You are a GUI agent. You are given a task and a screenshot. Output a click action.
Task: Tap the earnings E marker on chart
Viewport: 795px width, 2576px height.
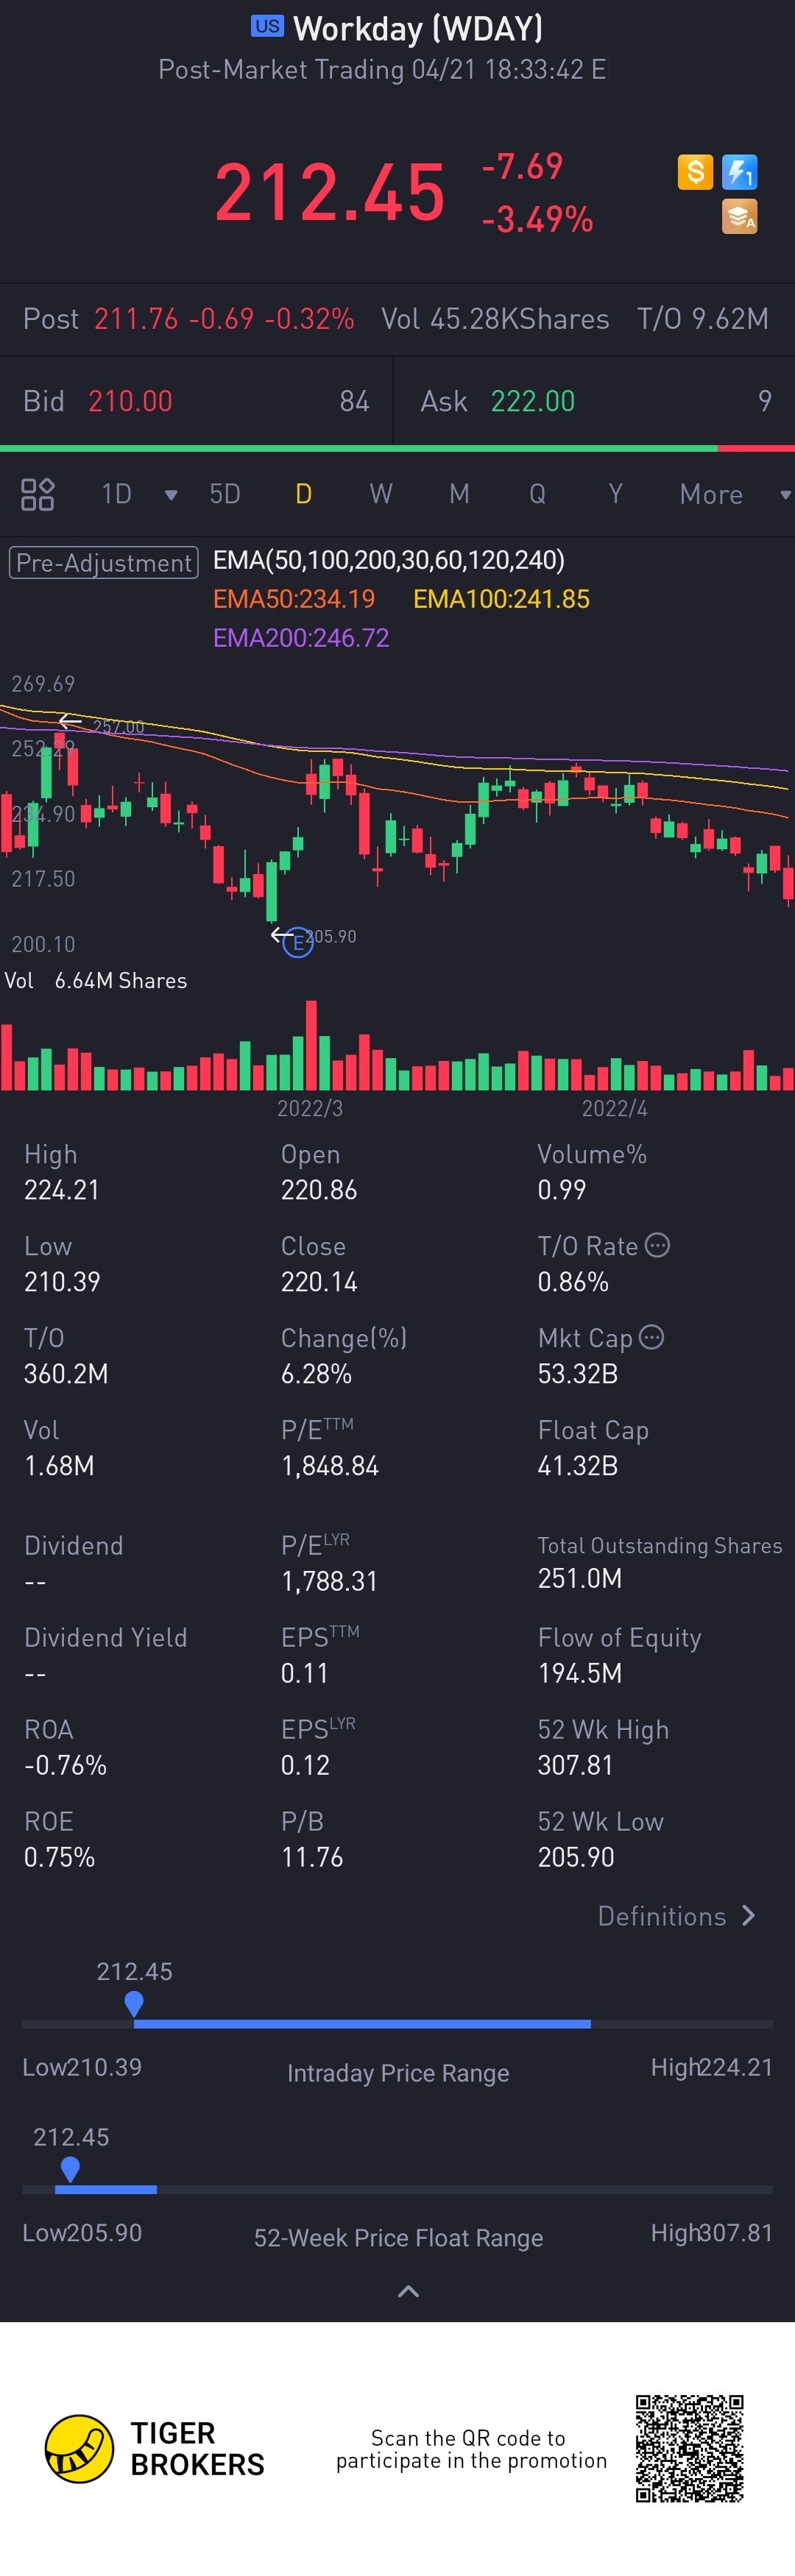(x=298, y=942)
